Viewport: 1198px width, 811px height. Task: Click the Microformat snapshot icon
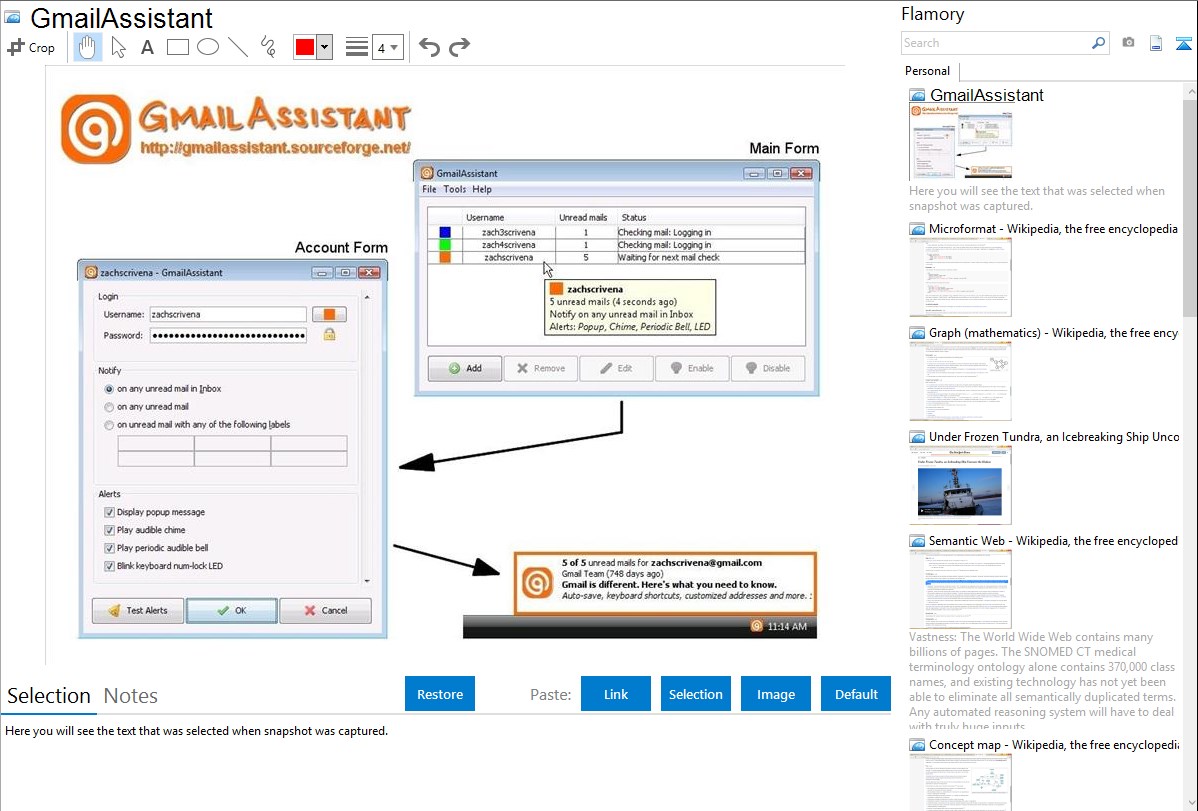[917, 229]
